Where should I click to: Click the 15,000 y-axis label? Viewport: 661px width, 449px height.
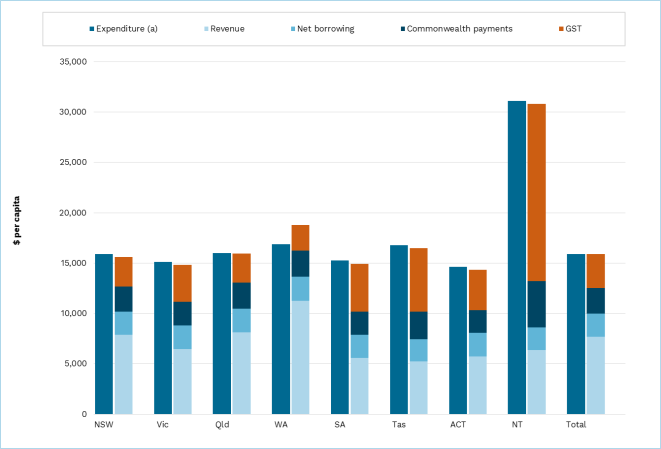(73, 263)
